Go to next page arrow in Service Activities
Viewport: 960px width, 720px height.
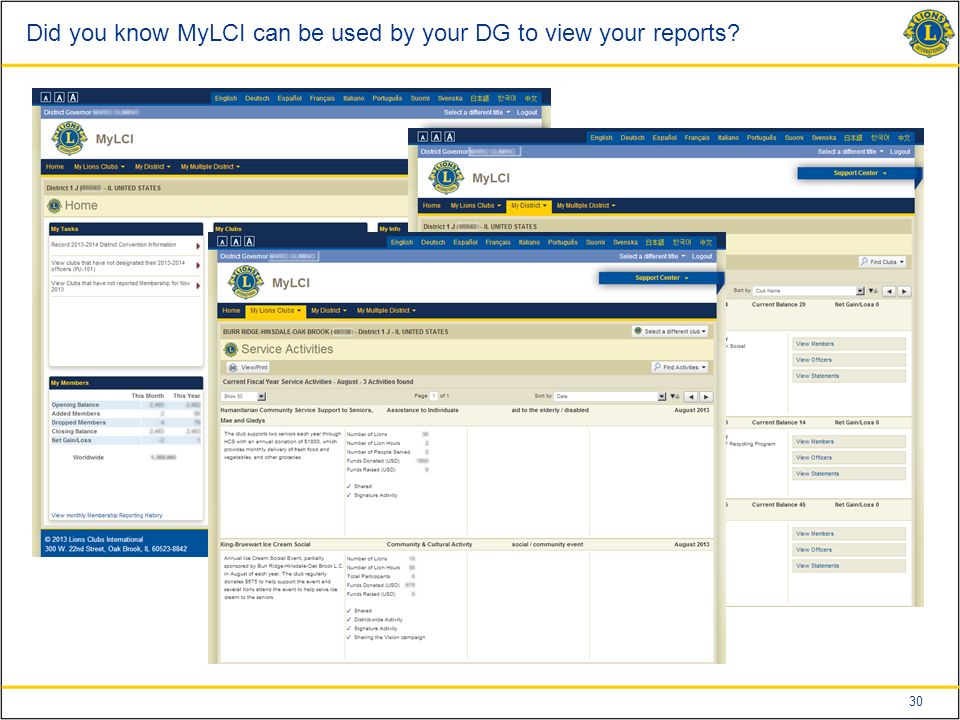(706, 397)
